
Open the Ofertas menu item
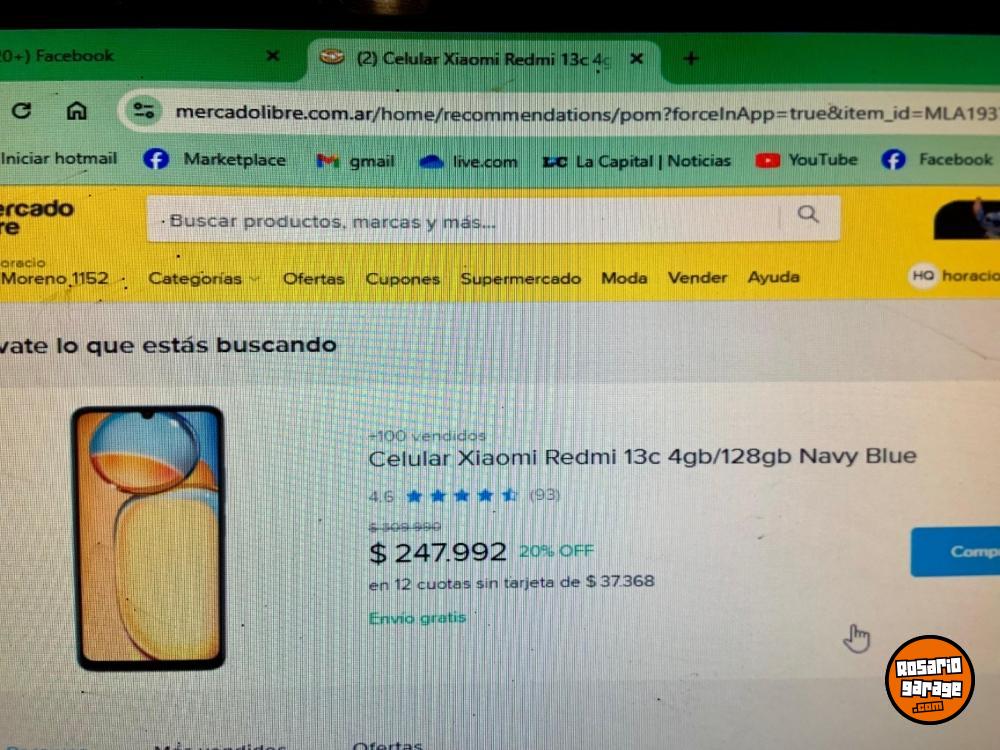pos(313,279)
